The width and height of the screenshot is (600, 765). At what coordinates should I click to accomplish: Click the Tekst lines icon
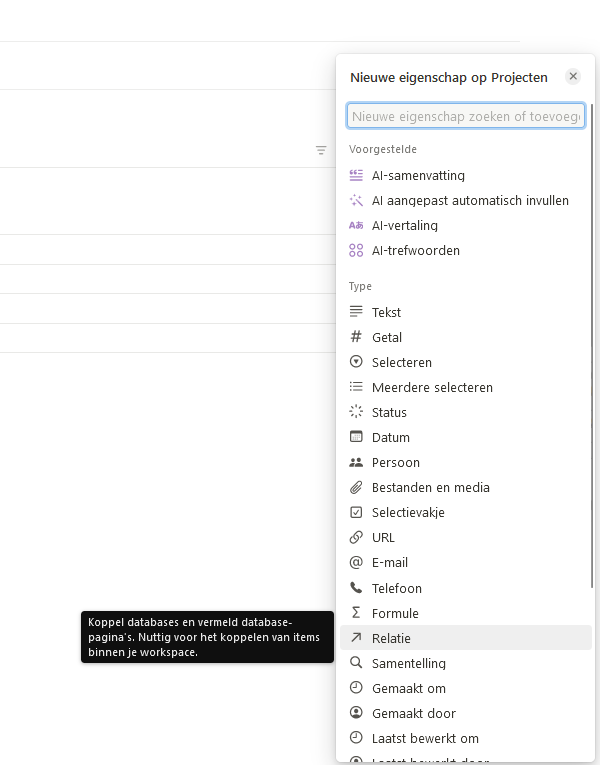point(356,311)
